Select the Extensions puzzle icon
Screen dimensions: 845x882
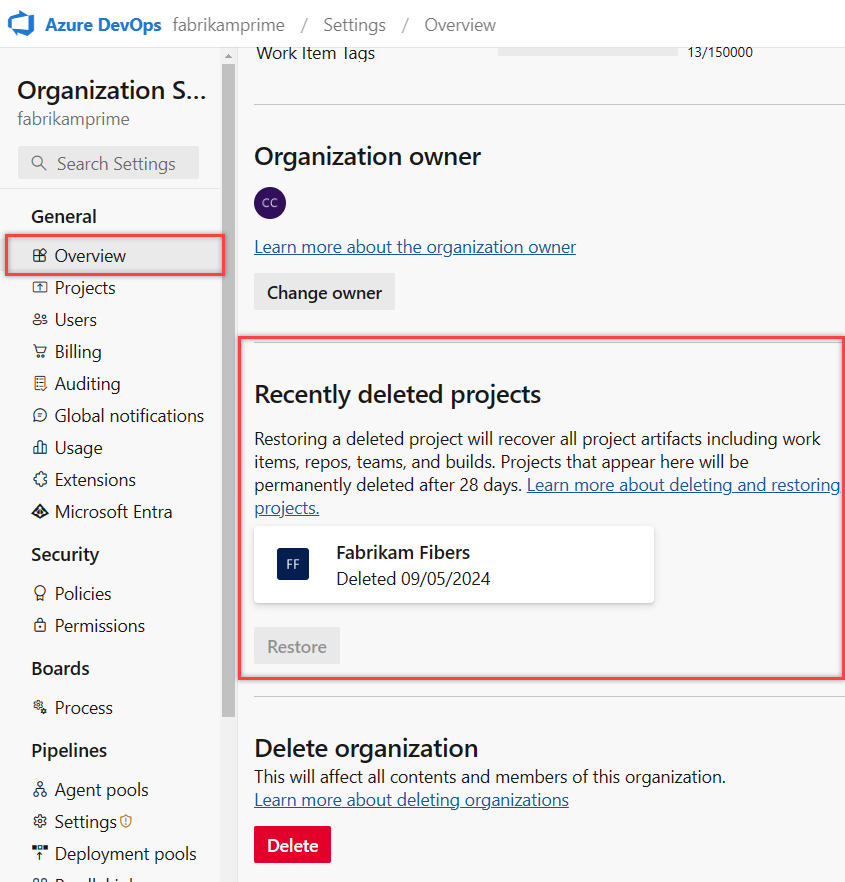45,480
